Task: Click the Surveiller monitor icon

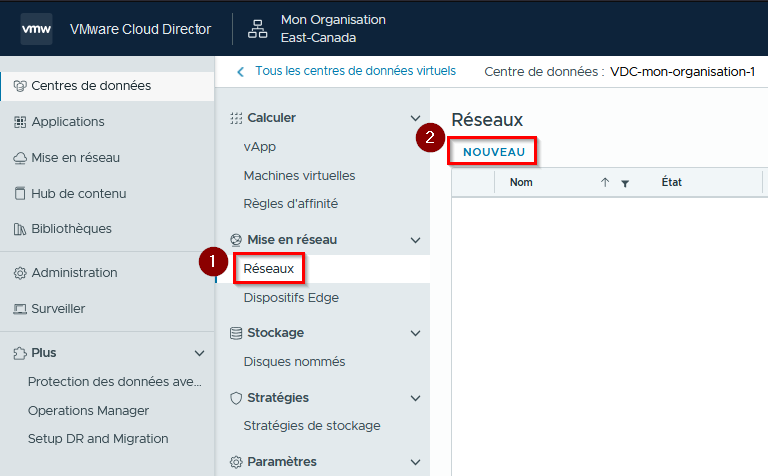Action: pyautogui.click(x=20, y=309)
